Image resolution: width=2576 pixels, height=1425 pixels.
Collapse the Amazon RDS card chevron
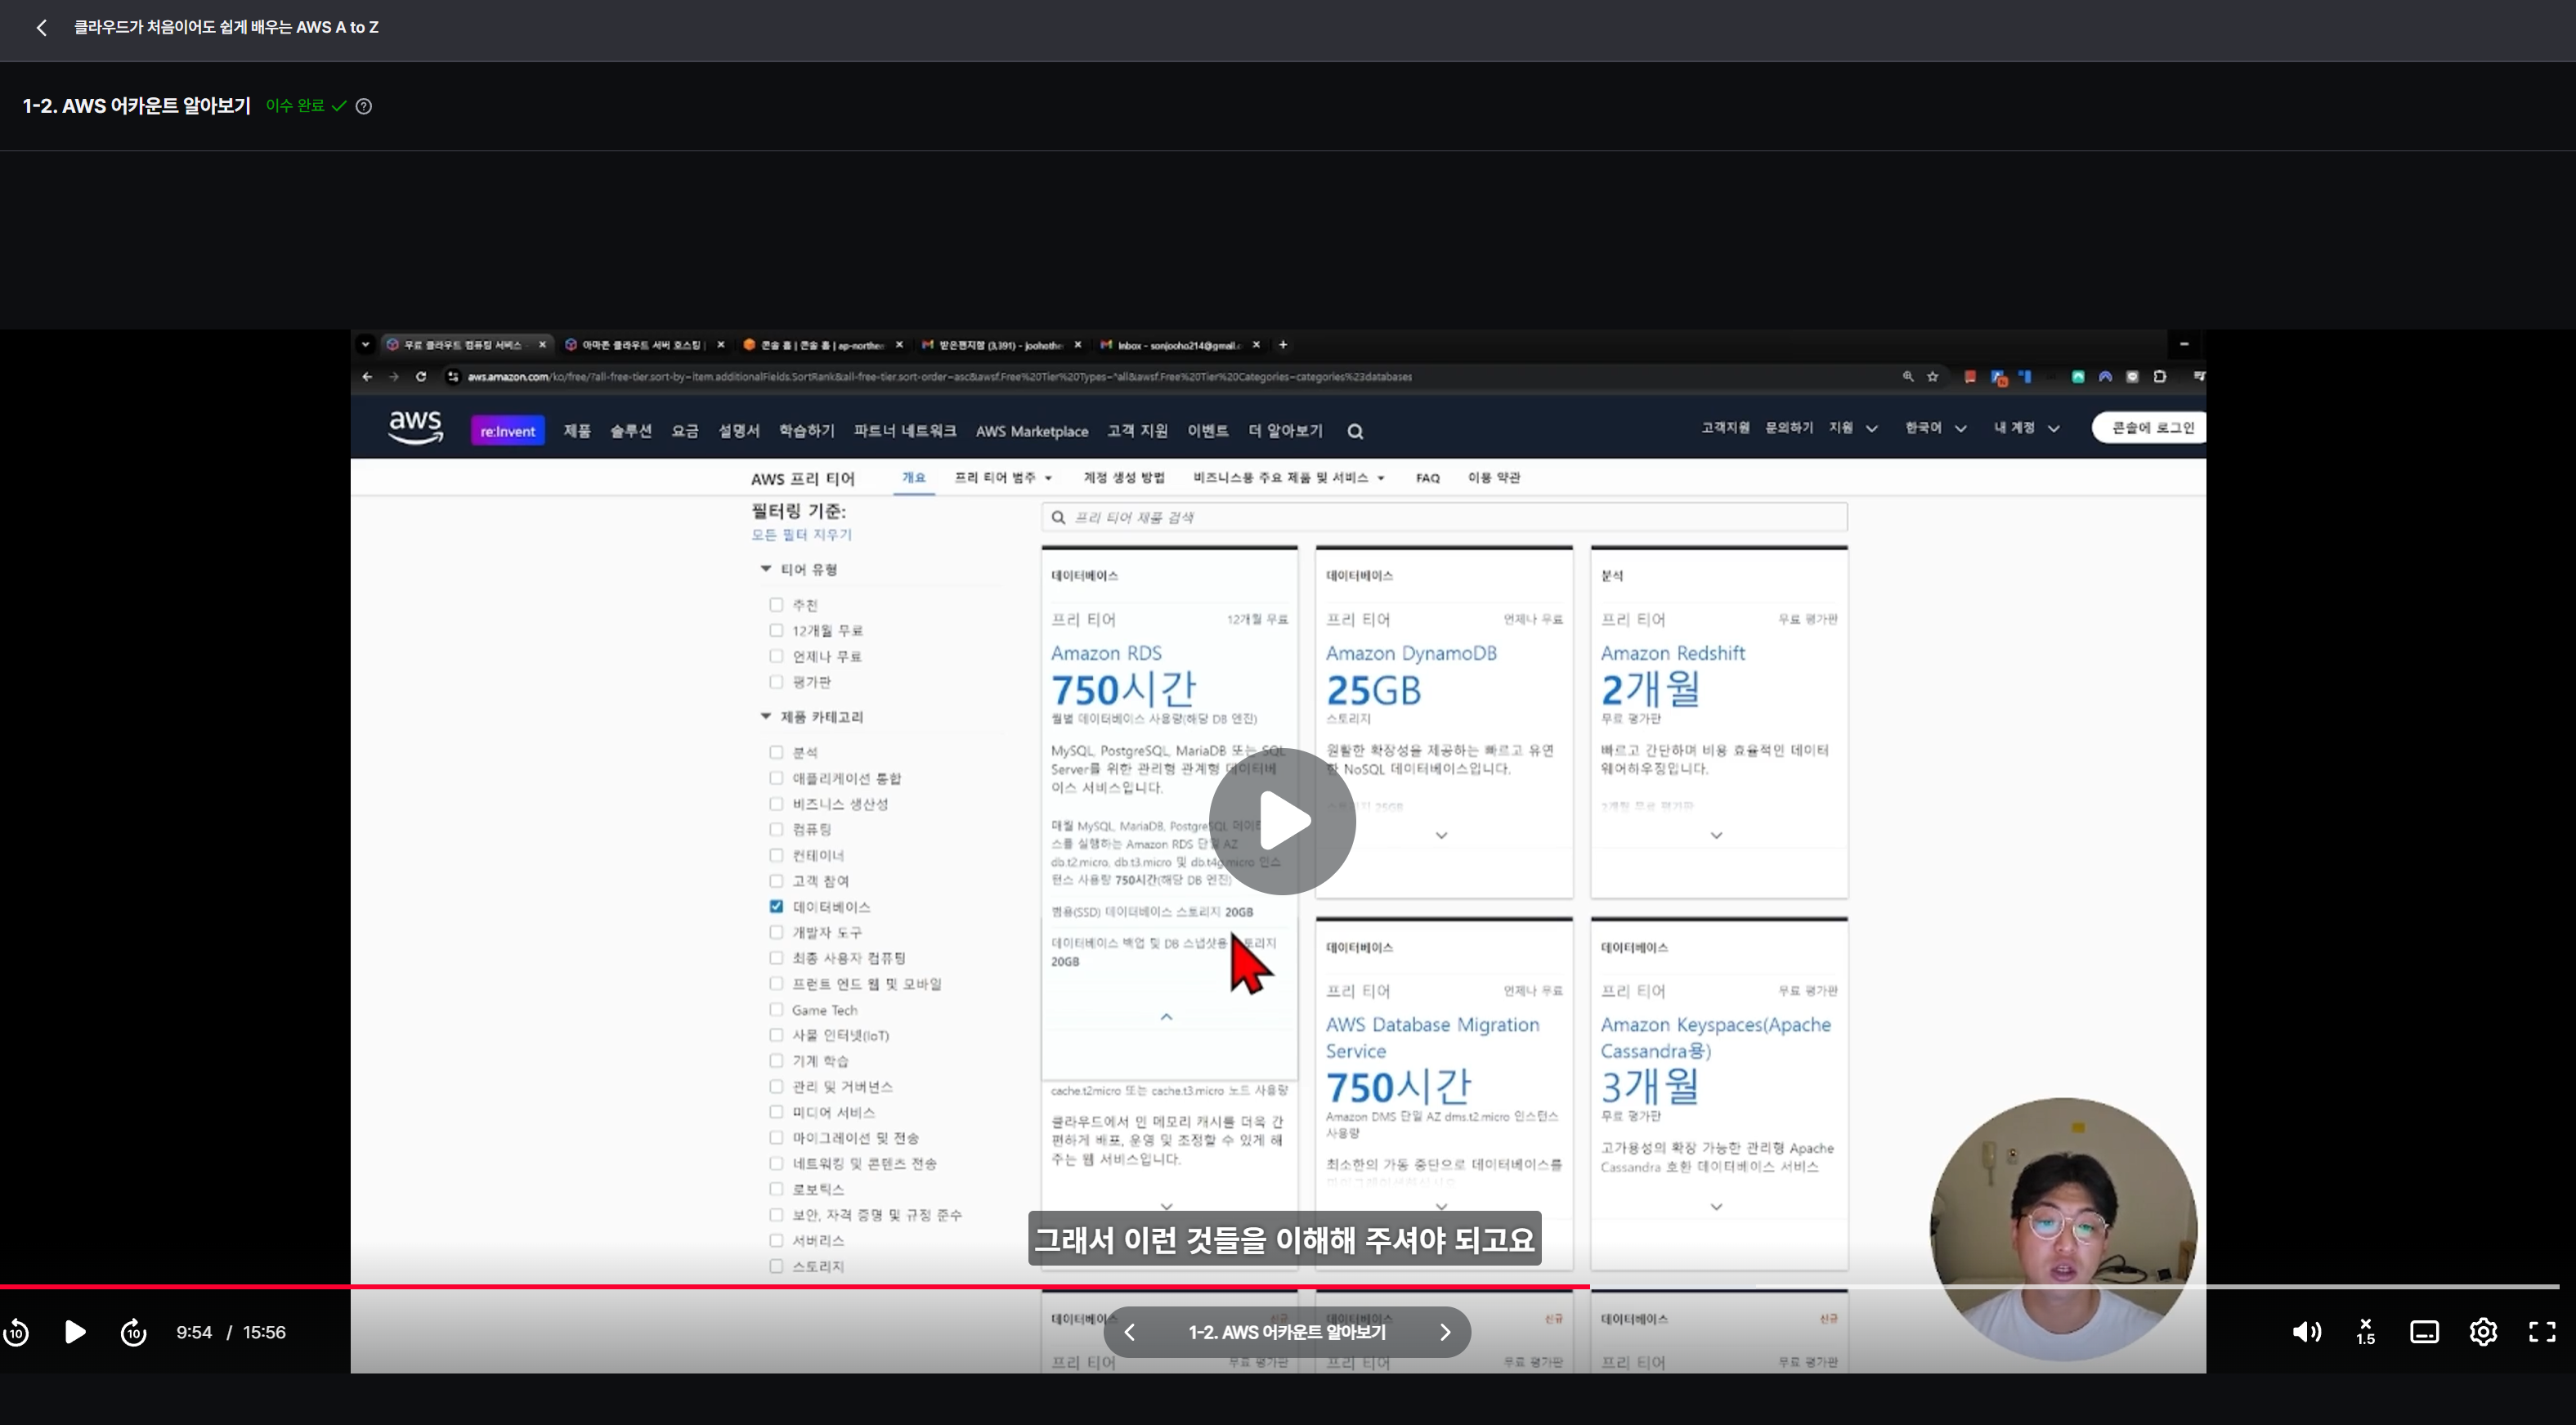pos(1166,1017)
